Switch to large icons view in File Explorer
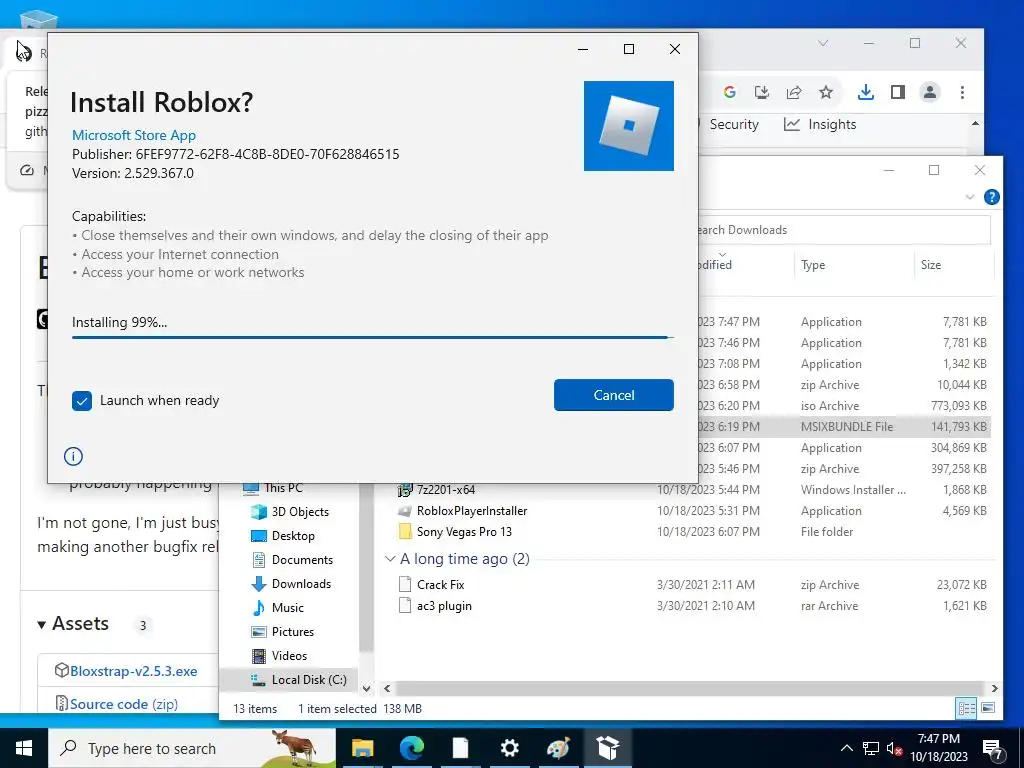Screen dimensions: 1024x768 tap(988, 708)
